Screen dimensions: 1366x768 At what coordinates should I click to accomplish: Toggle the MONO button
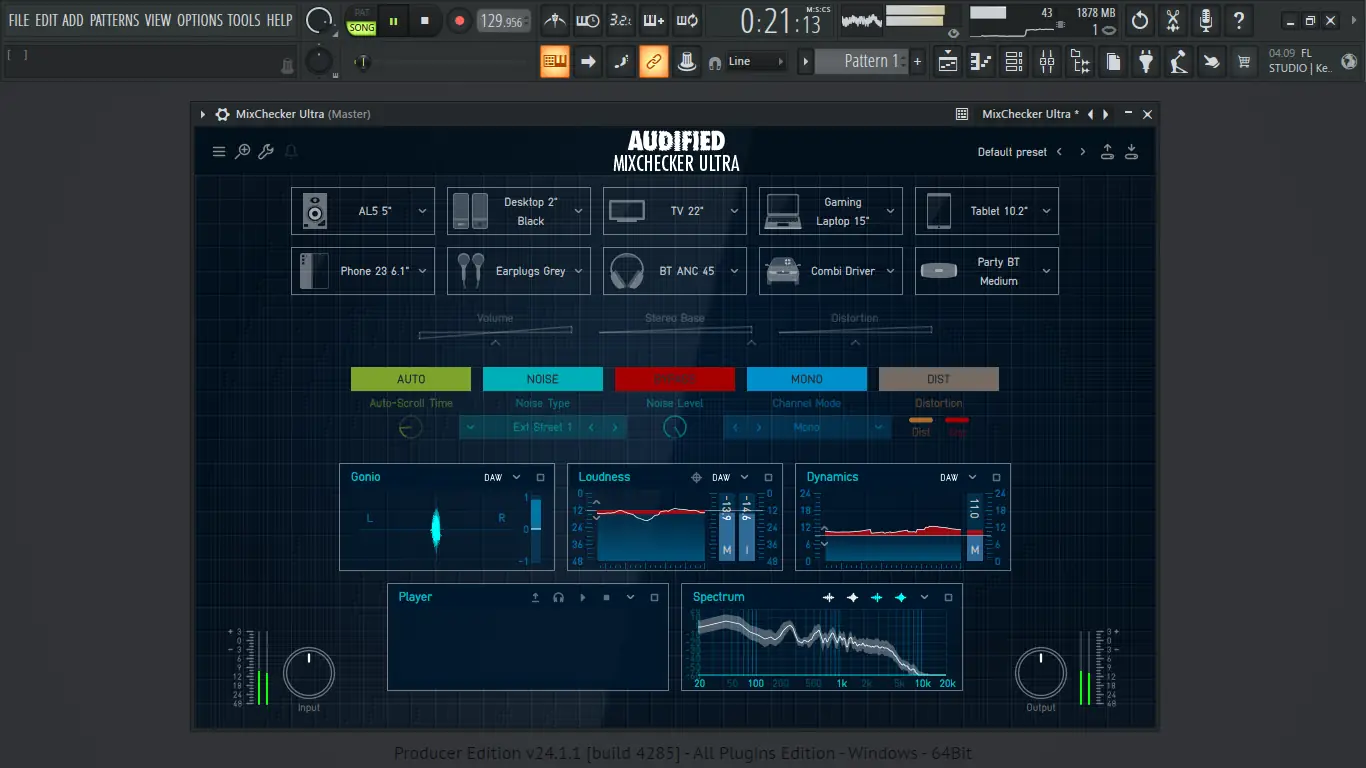(x=807, y=379)
